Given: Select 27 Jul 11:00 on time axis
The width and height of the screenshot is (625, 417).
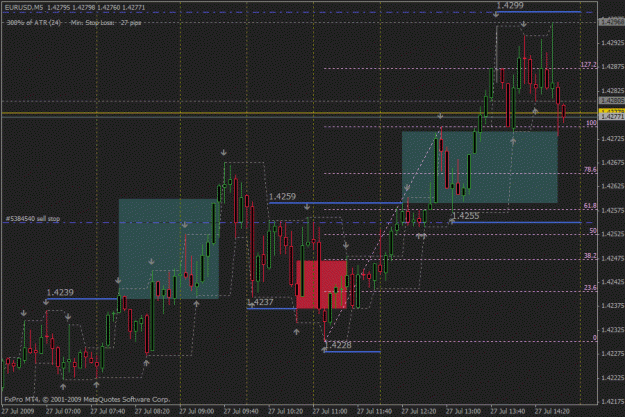Looking at the screenshot, I should click(330, 411).
